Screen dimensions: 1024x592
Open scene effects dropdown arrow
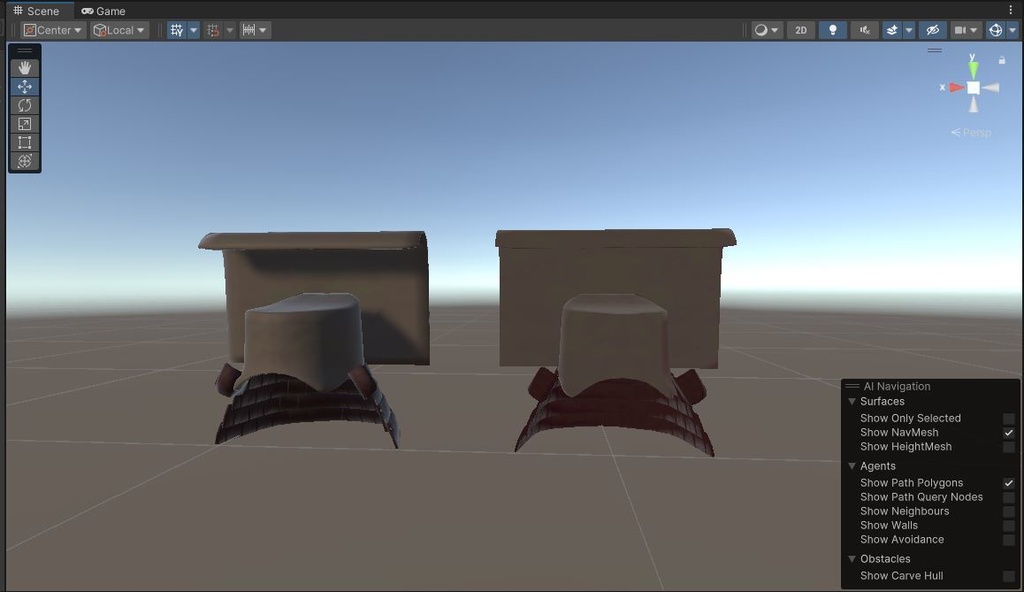(x=908, y=30)
